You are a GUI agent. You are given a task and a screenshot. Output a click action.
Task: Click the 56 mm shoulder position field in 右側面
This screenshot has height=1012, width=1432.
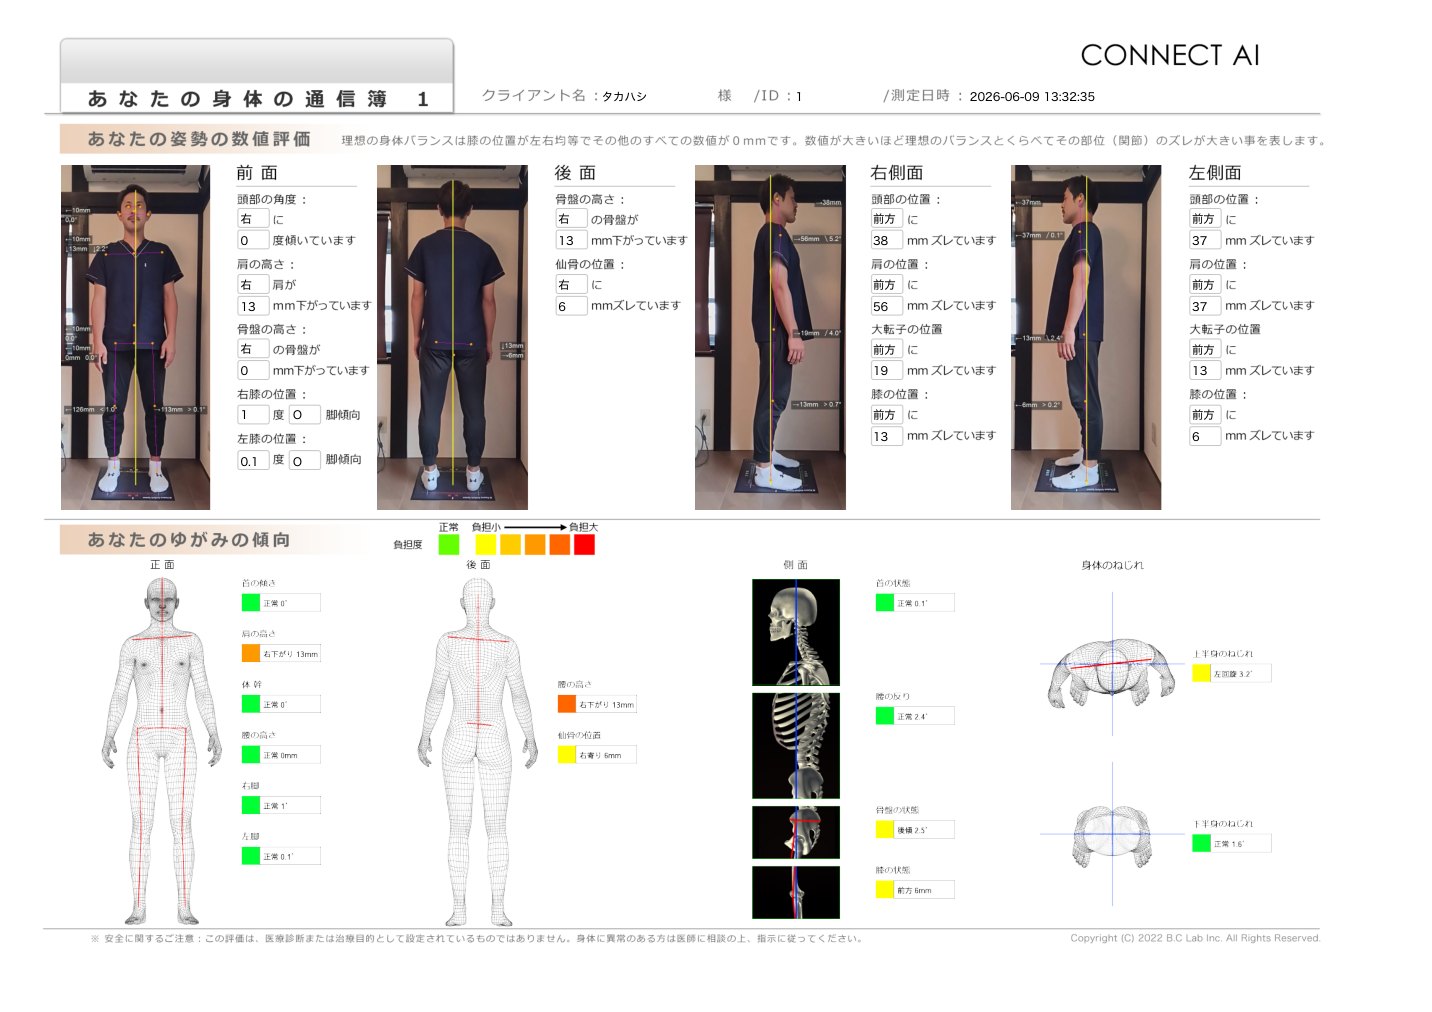point(886,306)
